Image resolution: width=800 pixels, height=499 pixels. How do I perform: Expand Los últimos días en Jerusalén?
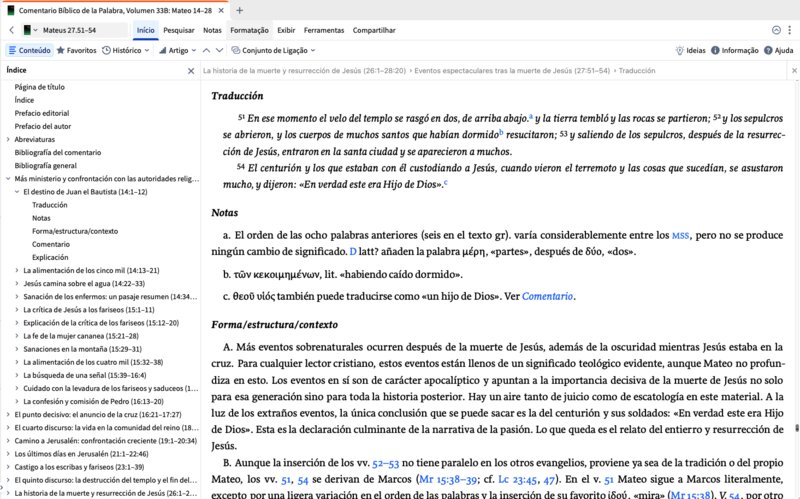click(8, 454)
